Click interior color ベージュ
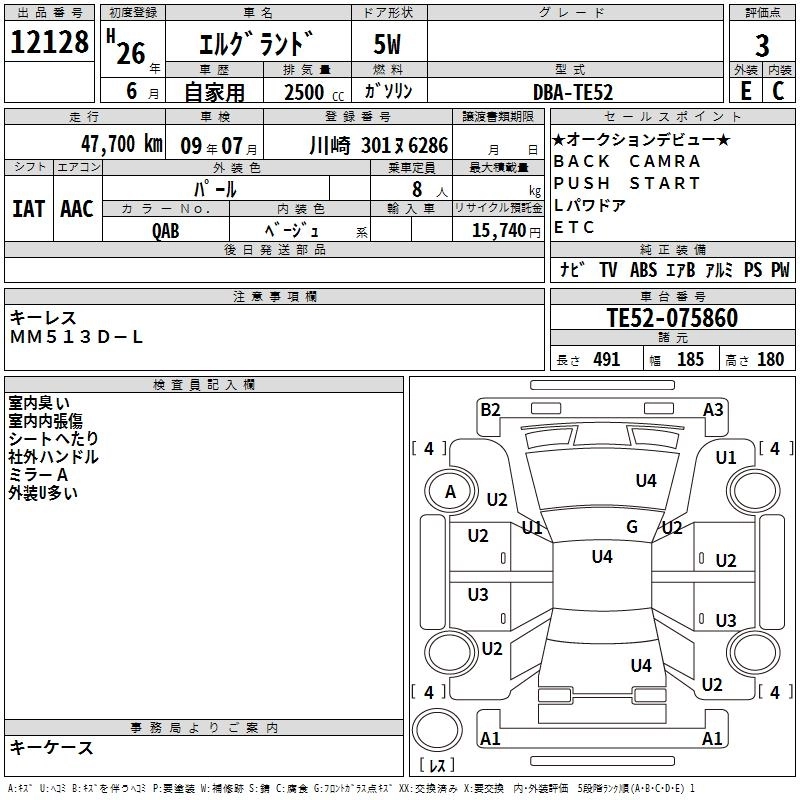800x800 pixels. [291, 230]
